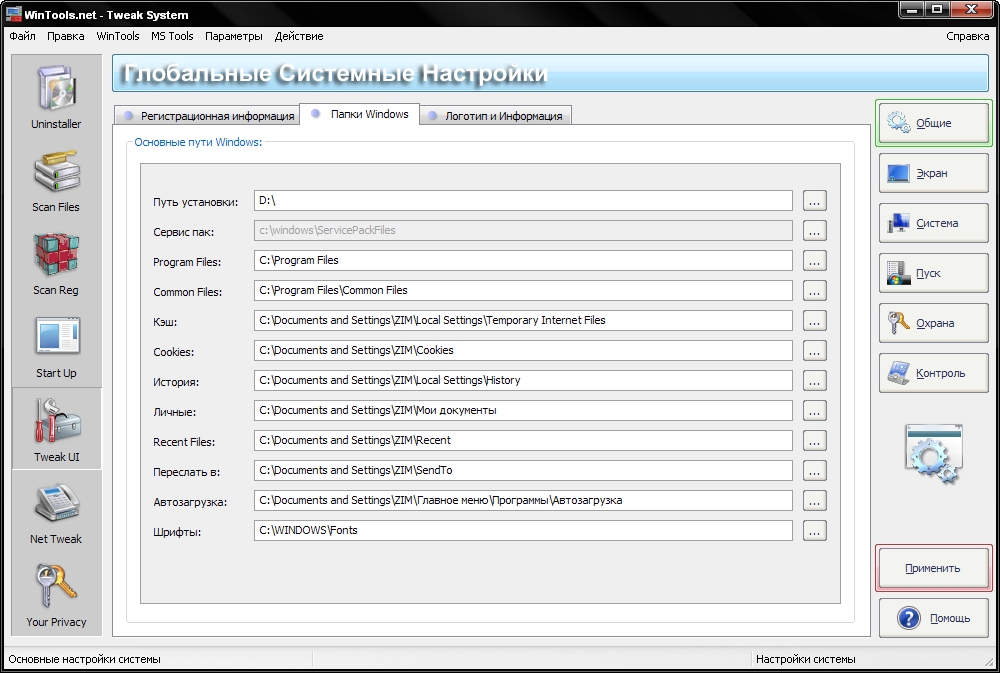Browse for the Common Files folder
The height and width of the screenshot is (673, 1000).
coord(814,291)
